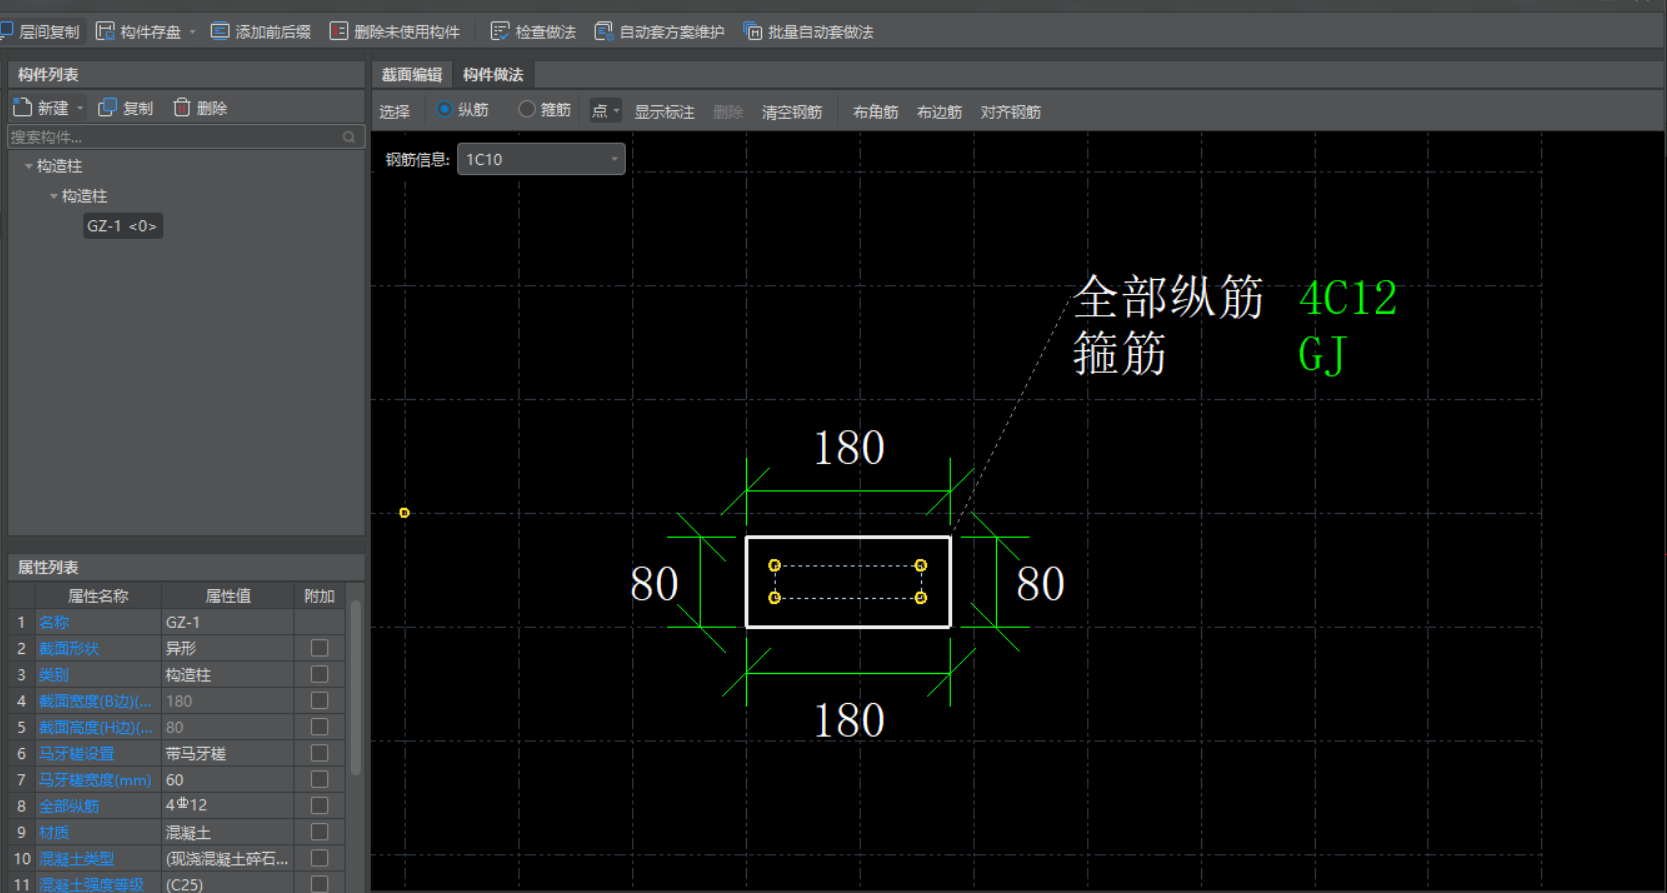Viewport: 1667px width, 893px height.
Task: Select the GZ-1 <0> component
Action: pos(122,226)
